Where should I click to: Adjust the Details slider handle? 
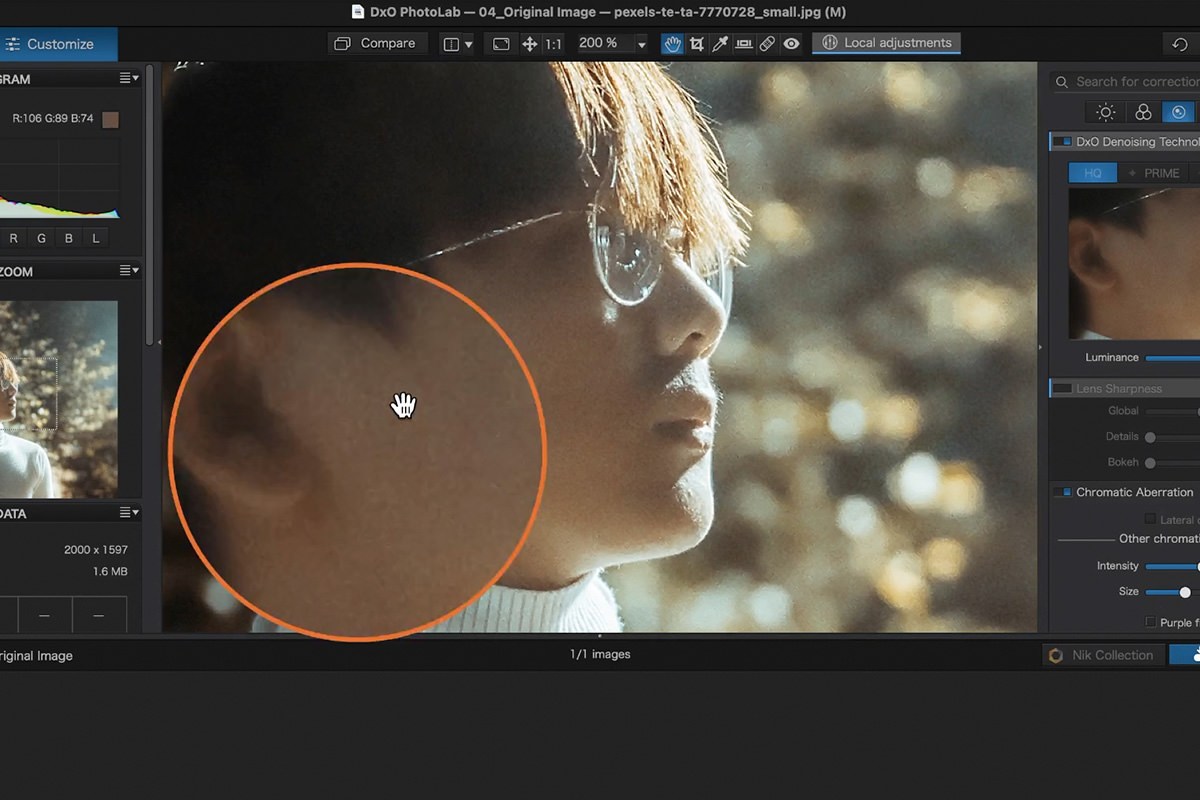(1150, 437)
